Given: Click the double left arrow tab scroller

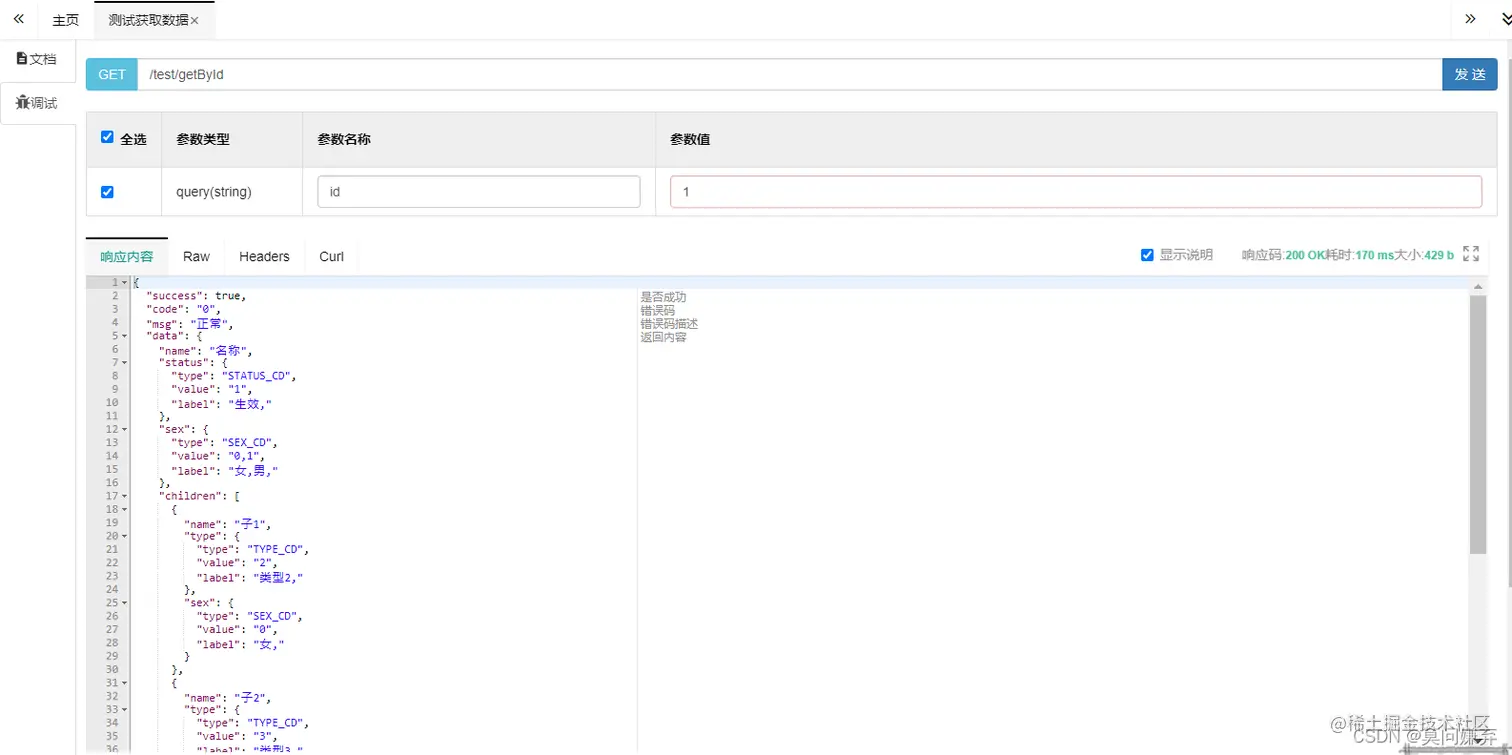Looking at the screenshot, I should click(x=18, y=19).
